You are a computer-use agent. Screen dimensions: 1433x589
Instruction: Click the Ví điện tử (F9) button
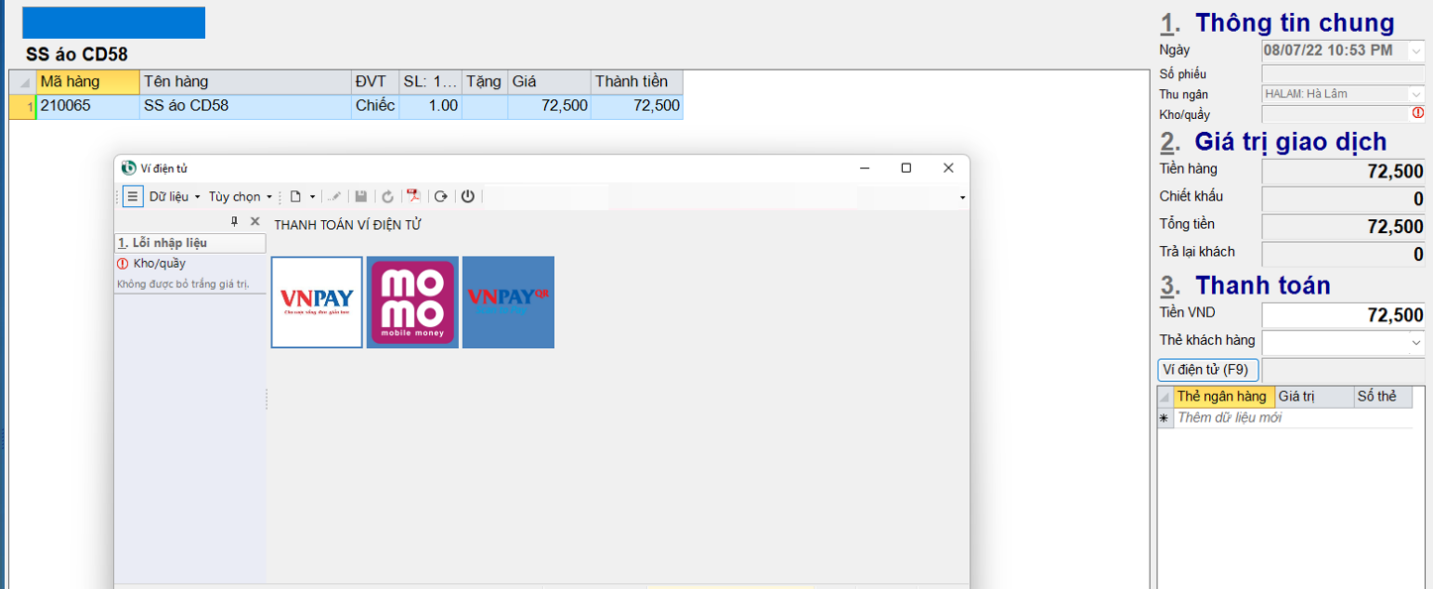pos(1208,370)
